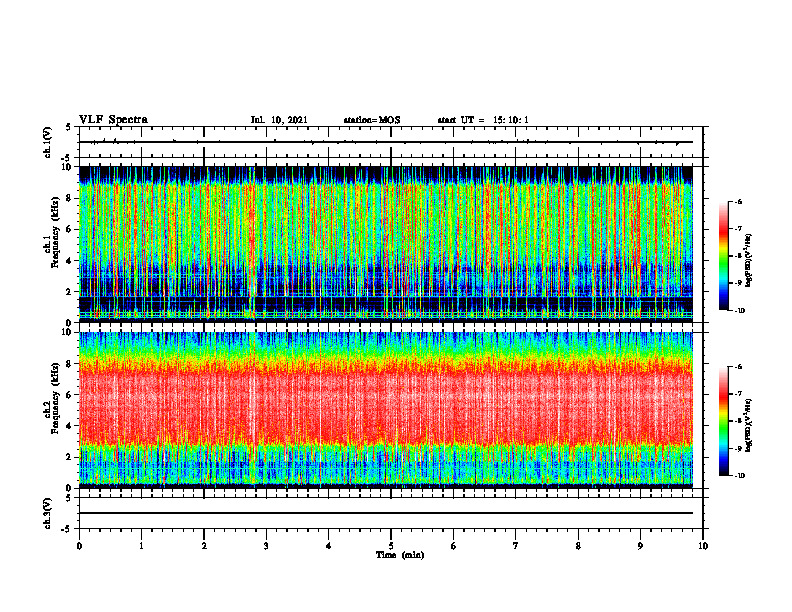The width and height of the screenshot is (792, 612).
Task: Click the "10" kHz tick of ch.2 spectrogram
Action: pyautogui.click(x=69, y=332)
